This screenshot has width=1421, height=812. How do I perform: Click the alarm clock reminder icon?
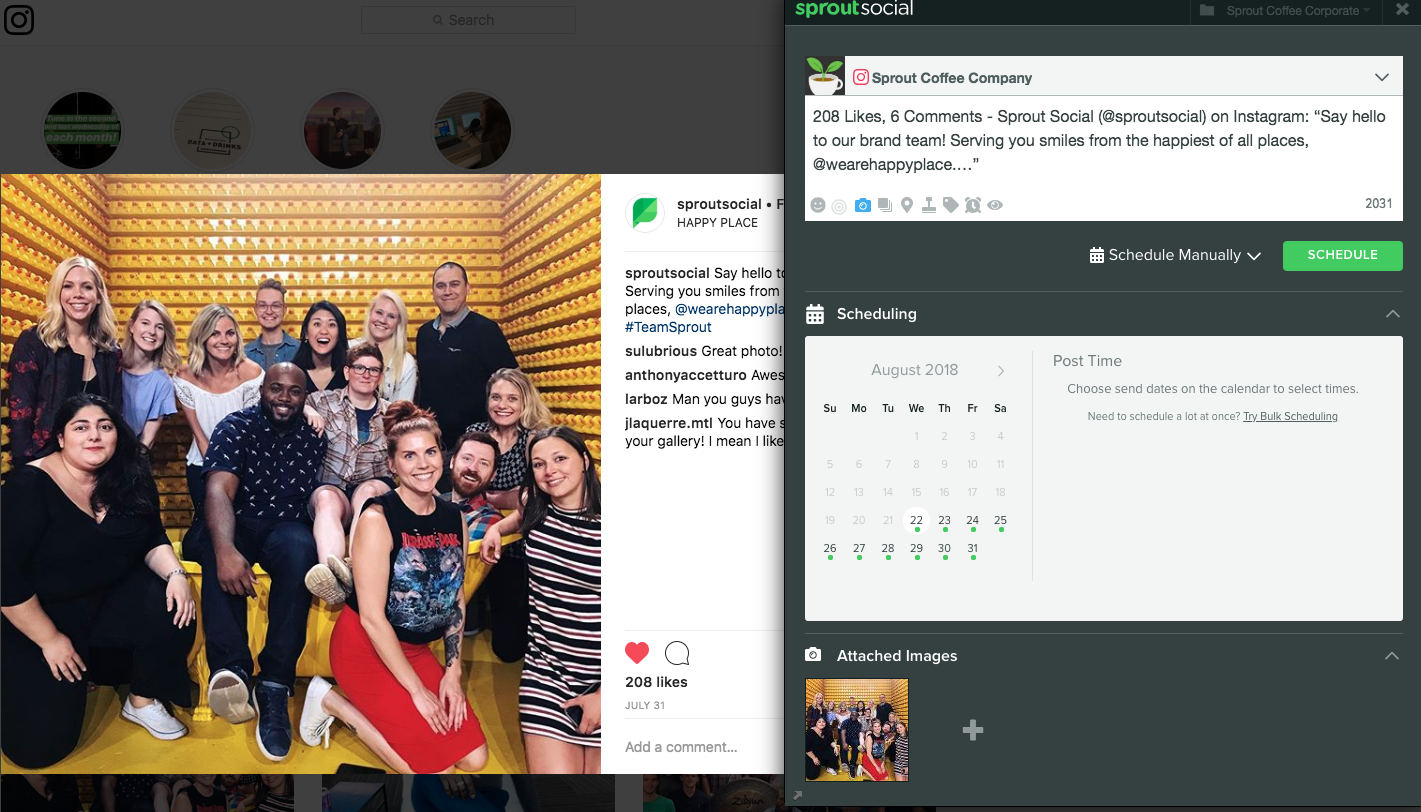[972, 205]
